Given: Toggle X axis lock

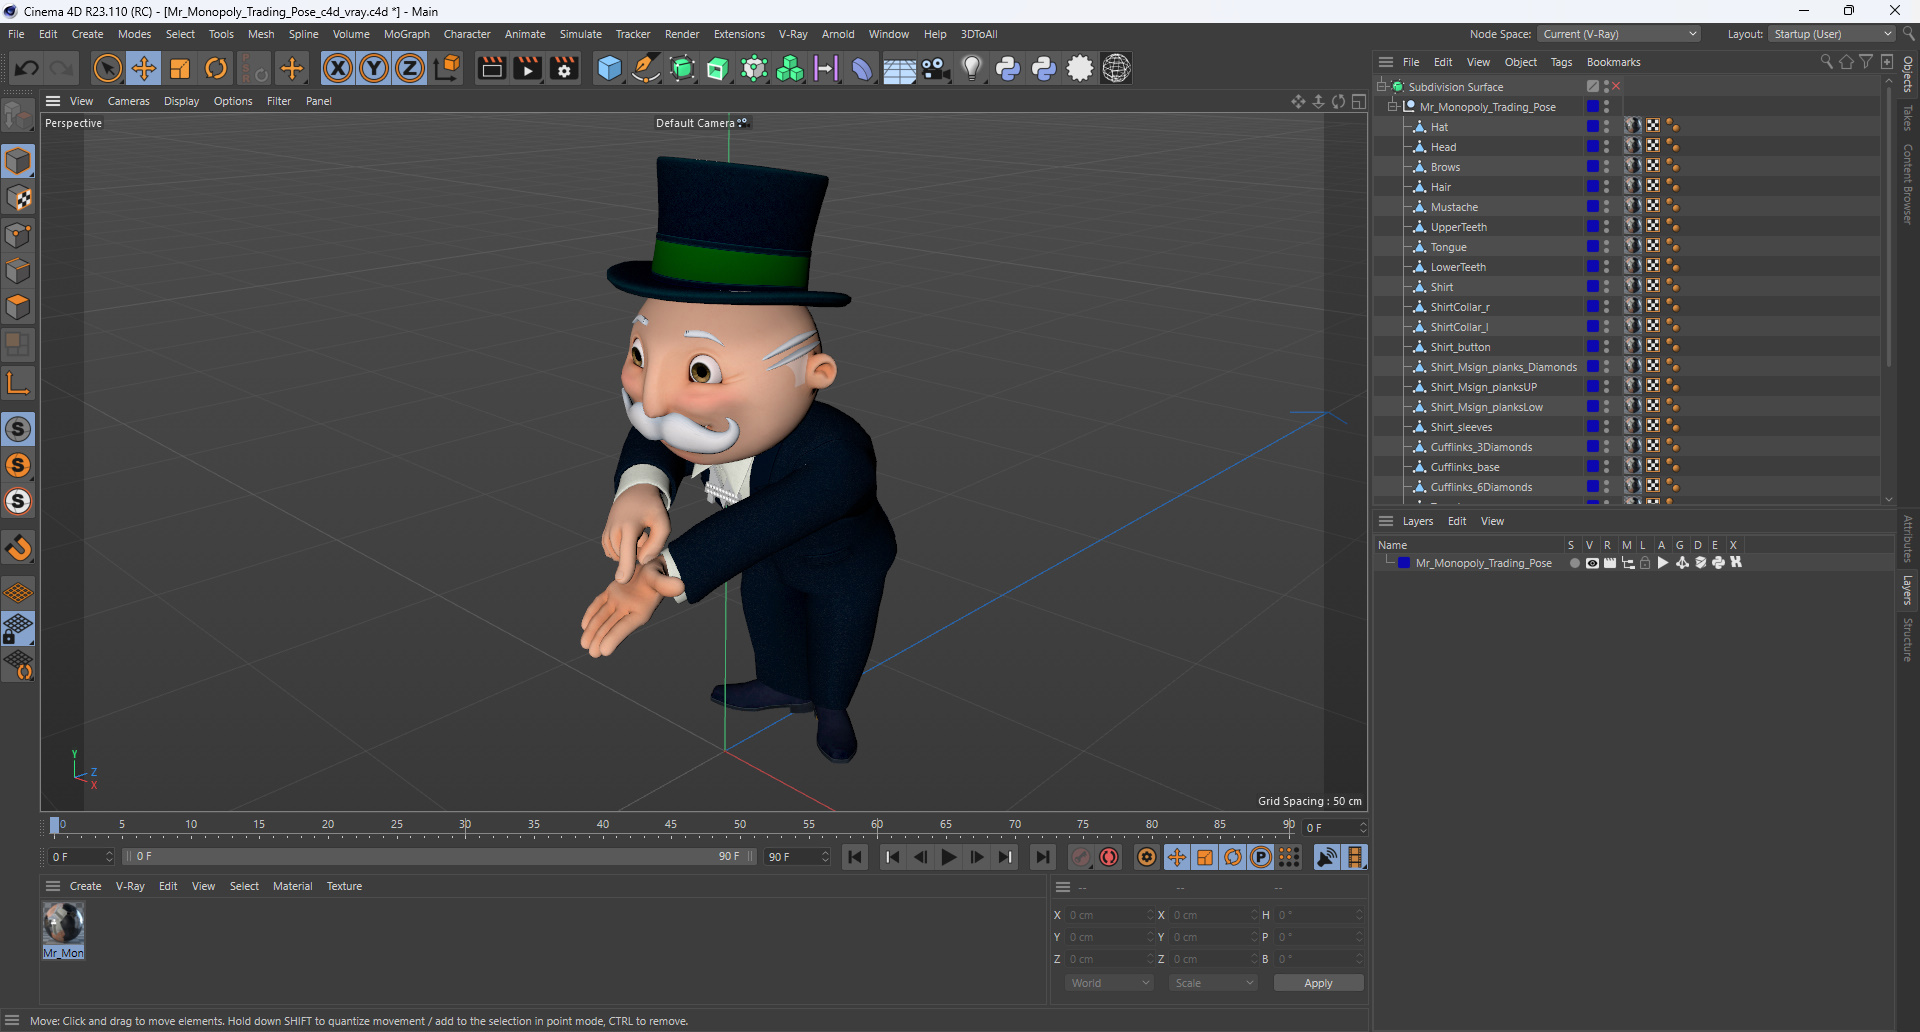Looking at the screenshot, I should [x=338, y=68].
